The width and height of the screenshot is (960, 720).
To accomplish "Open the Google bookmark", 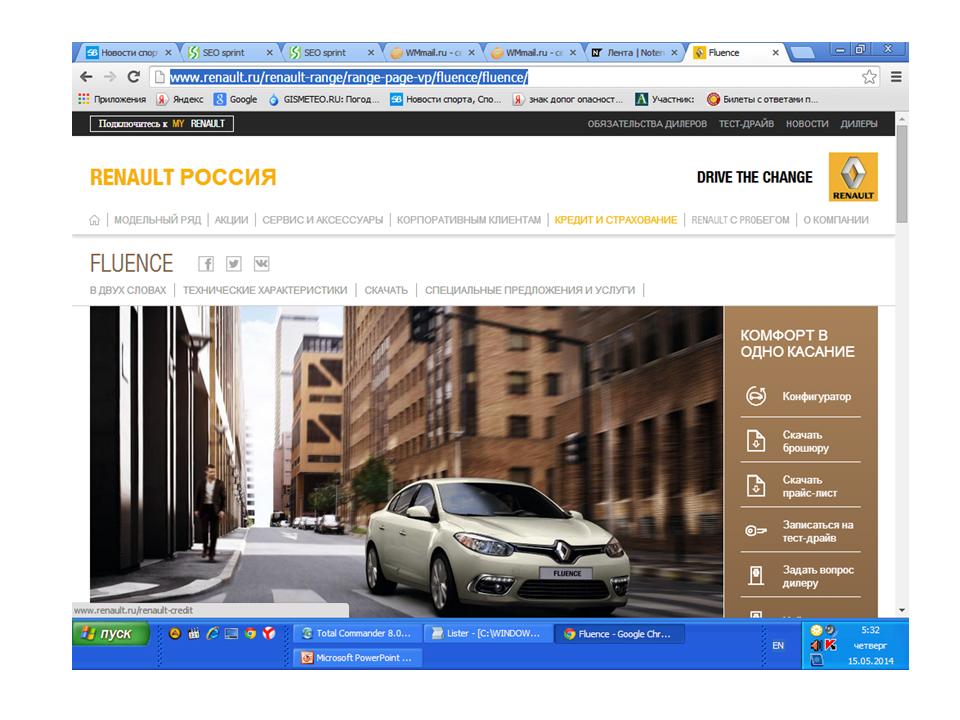I will [236, 99].
